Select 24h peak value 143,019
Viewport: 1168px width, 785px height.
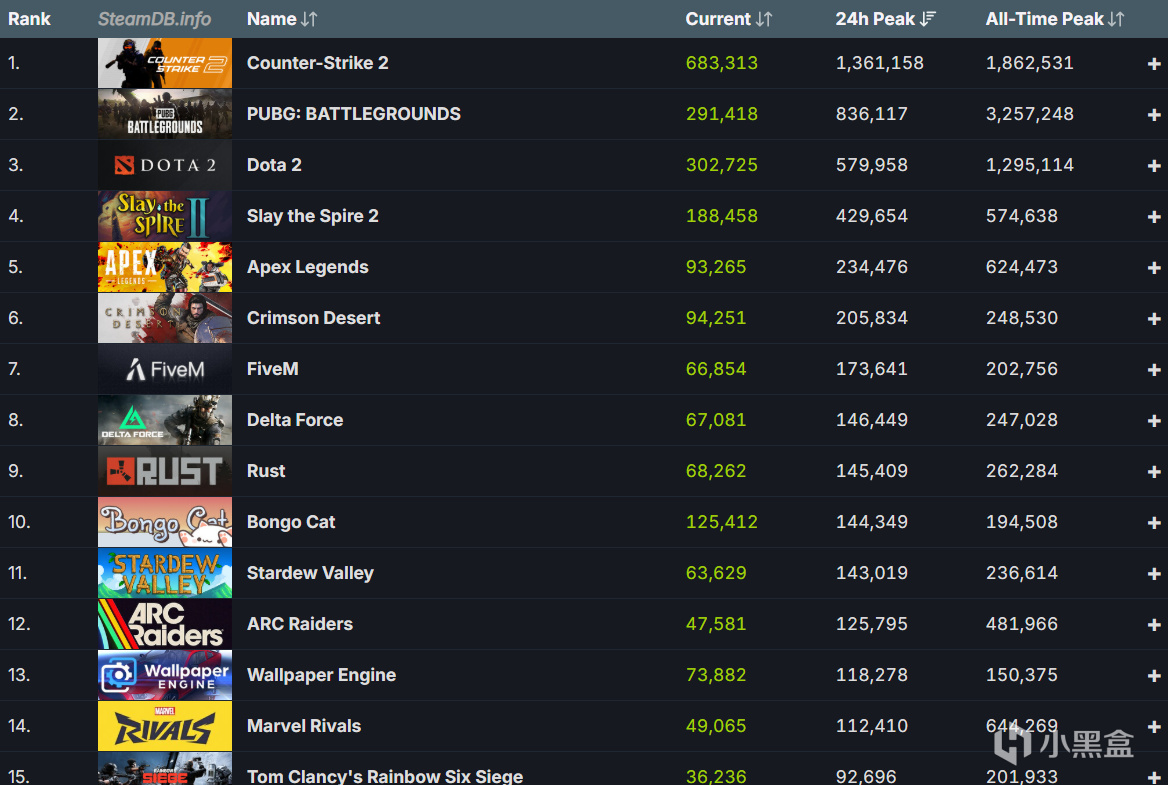[872, 573]
